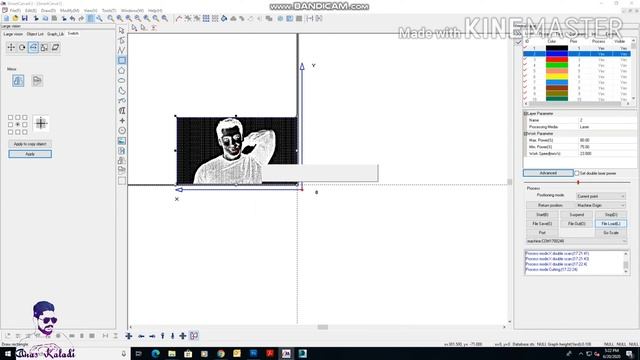Redo the action with the toolbar arrow
The width and height of the screenshot is (640, 360).
pyautogui.click(x=81, y=18)
